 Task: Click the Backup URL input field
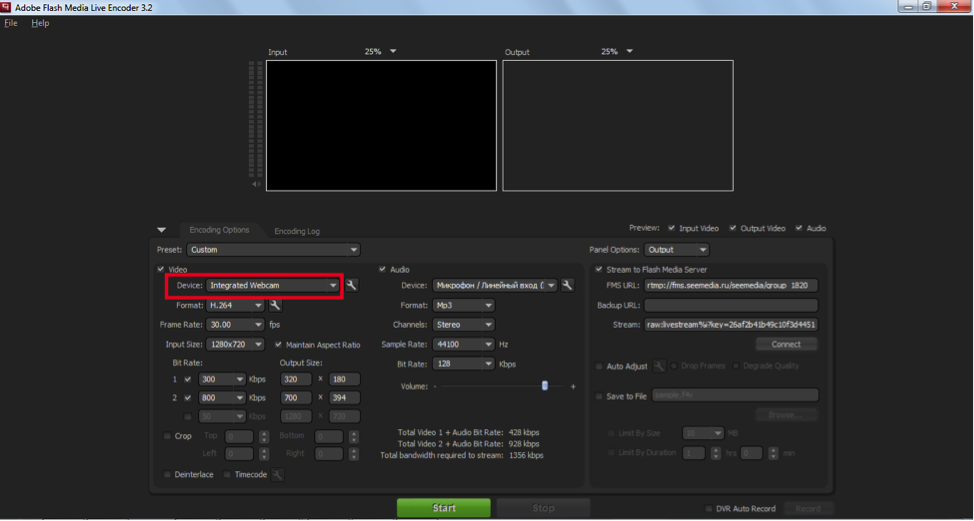[x=731, y=306]
